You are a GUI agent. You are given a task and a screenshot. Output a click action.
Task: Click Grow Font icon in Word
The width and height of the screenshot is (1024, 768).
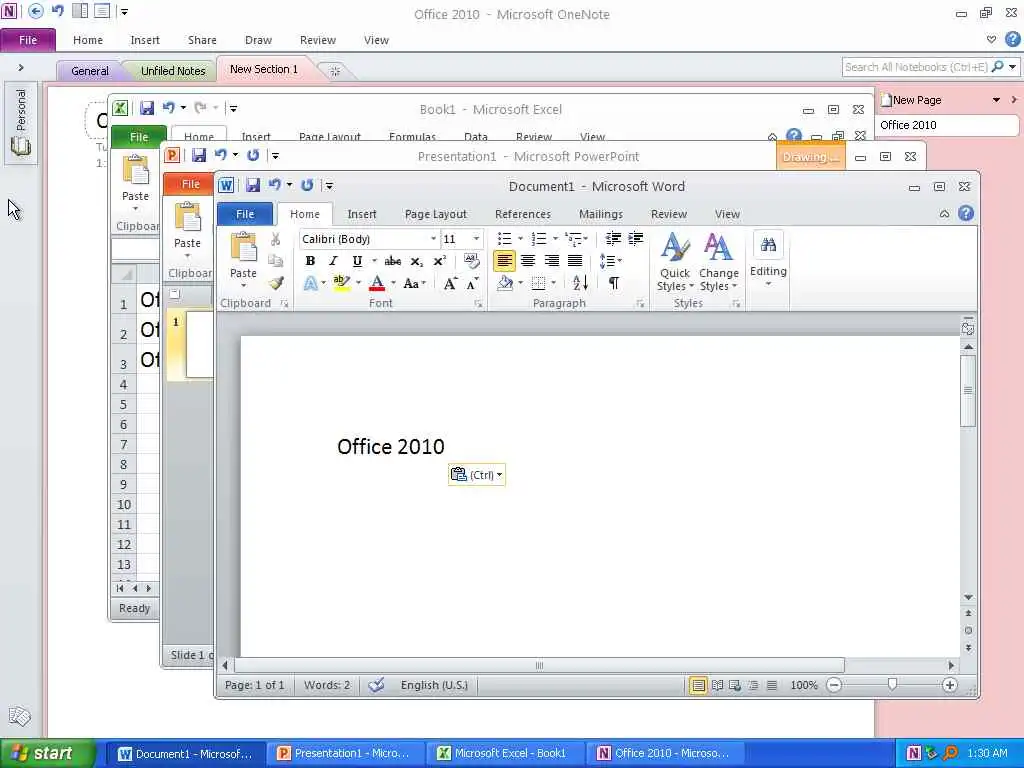pos(451,283)
